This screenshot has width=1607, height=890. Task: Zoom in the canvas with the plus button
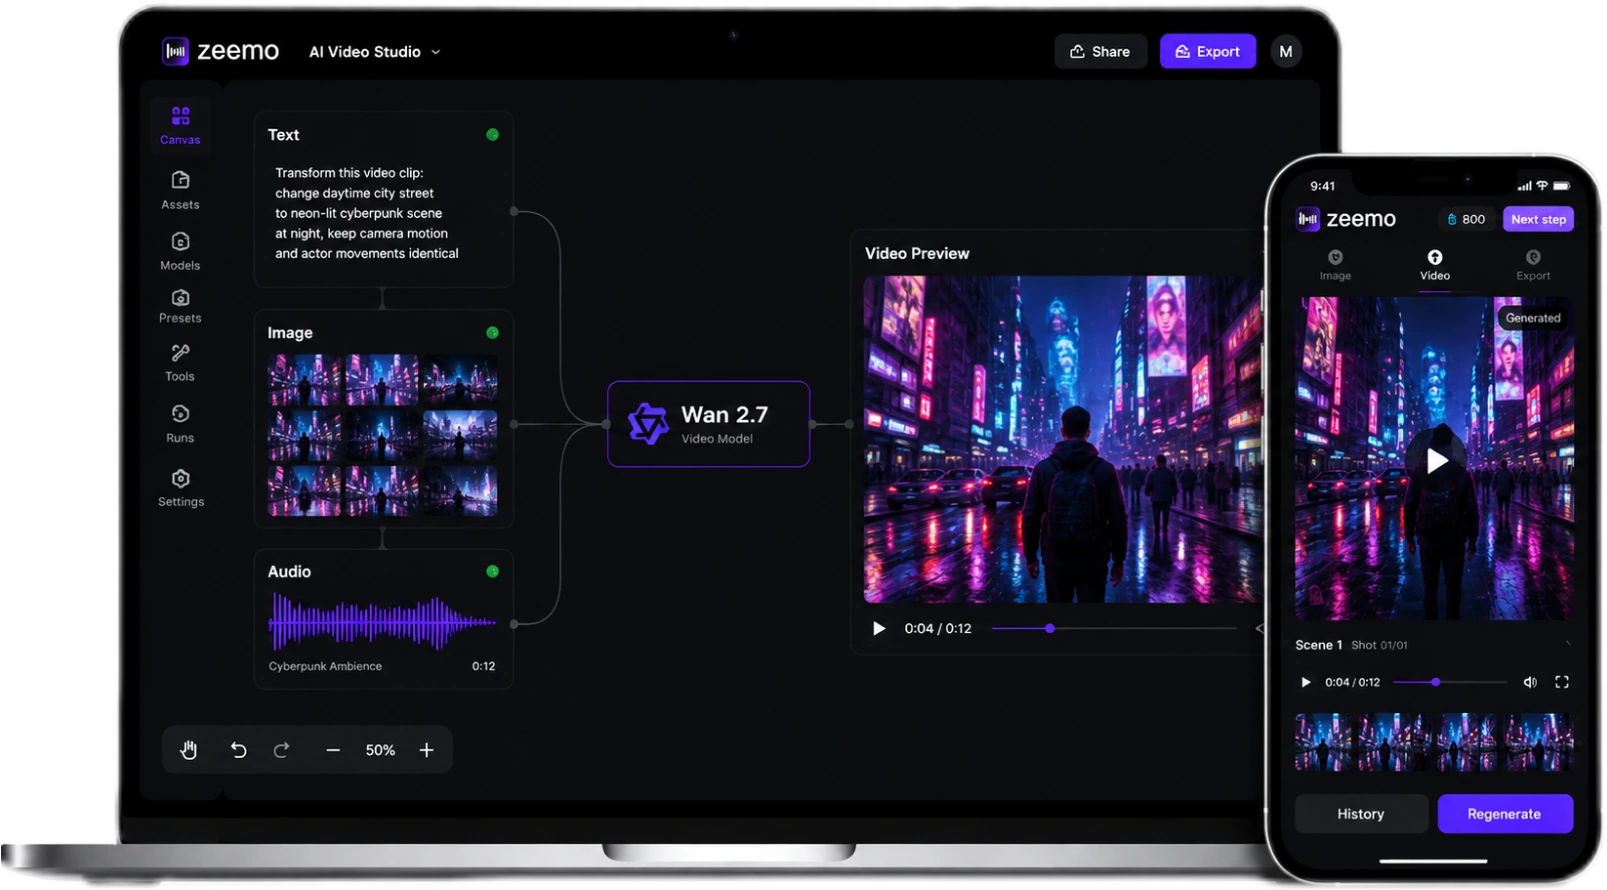(x=426, y=750)
